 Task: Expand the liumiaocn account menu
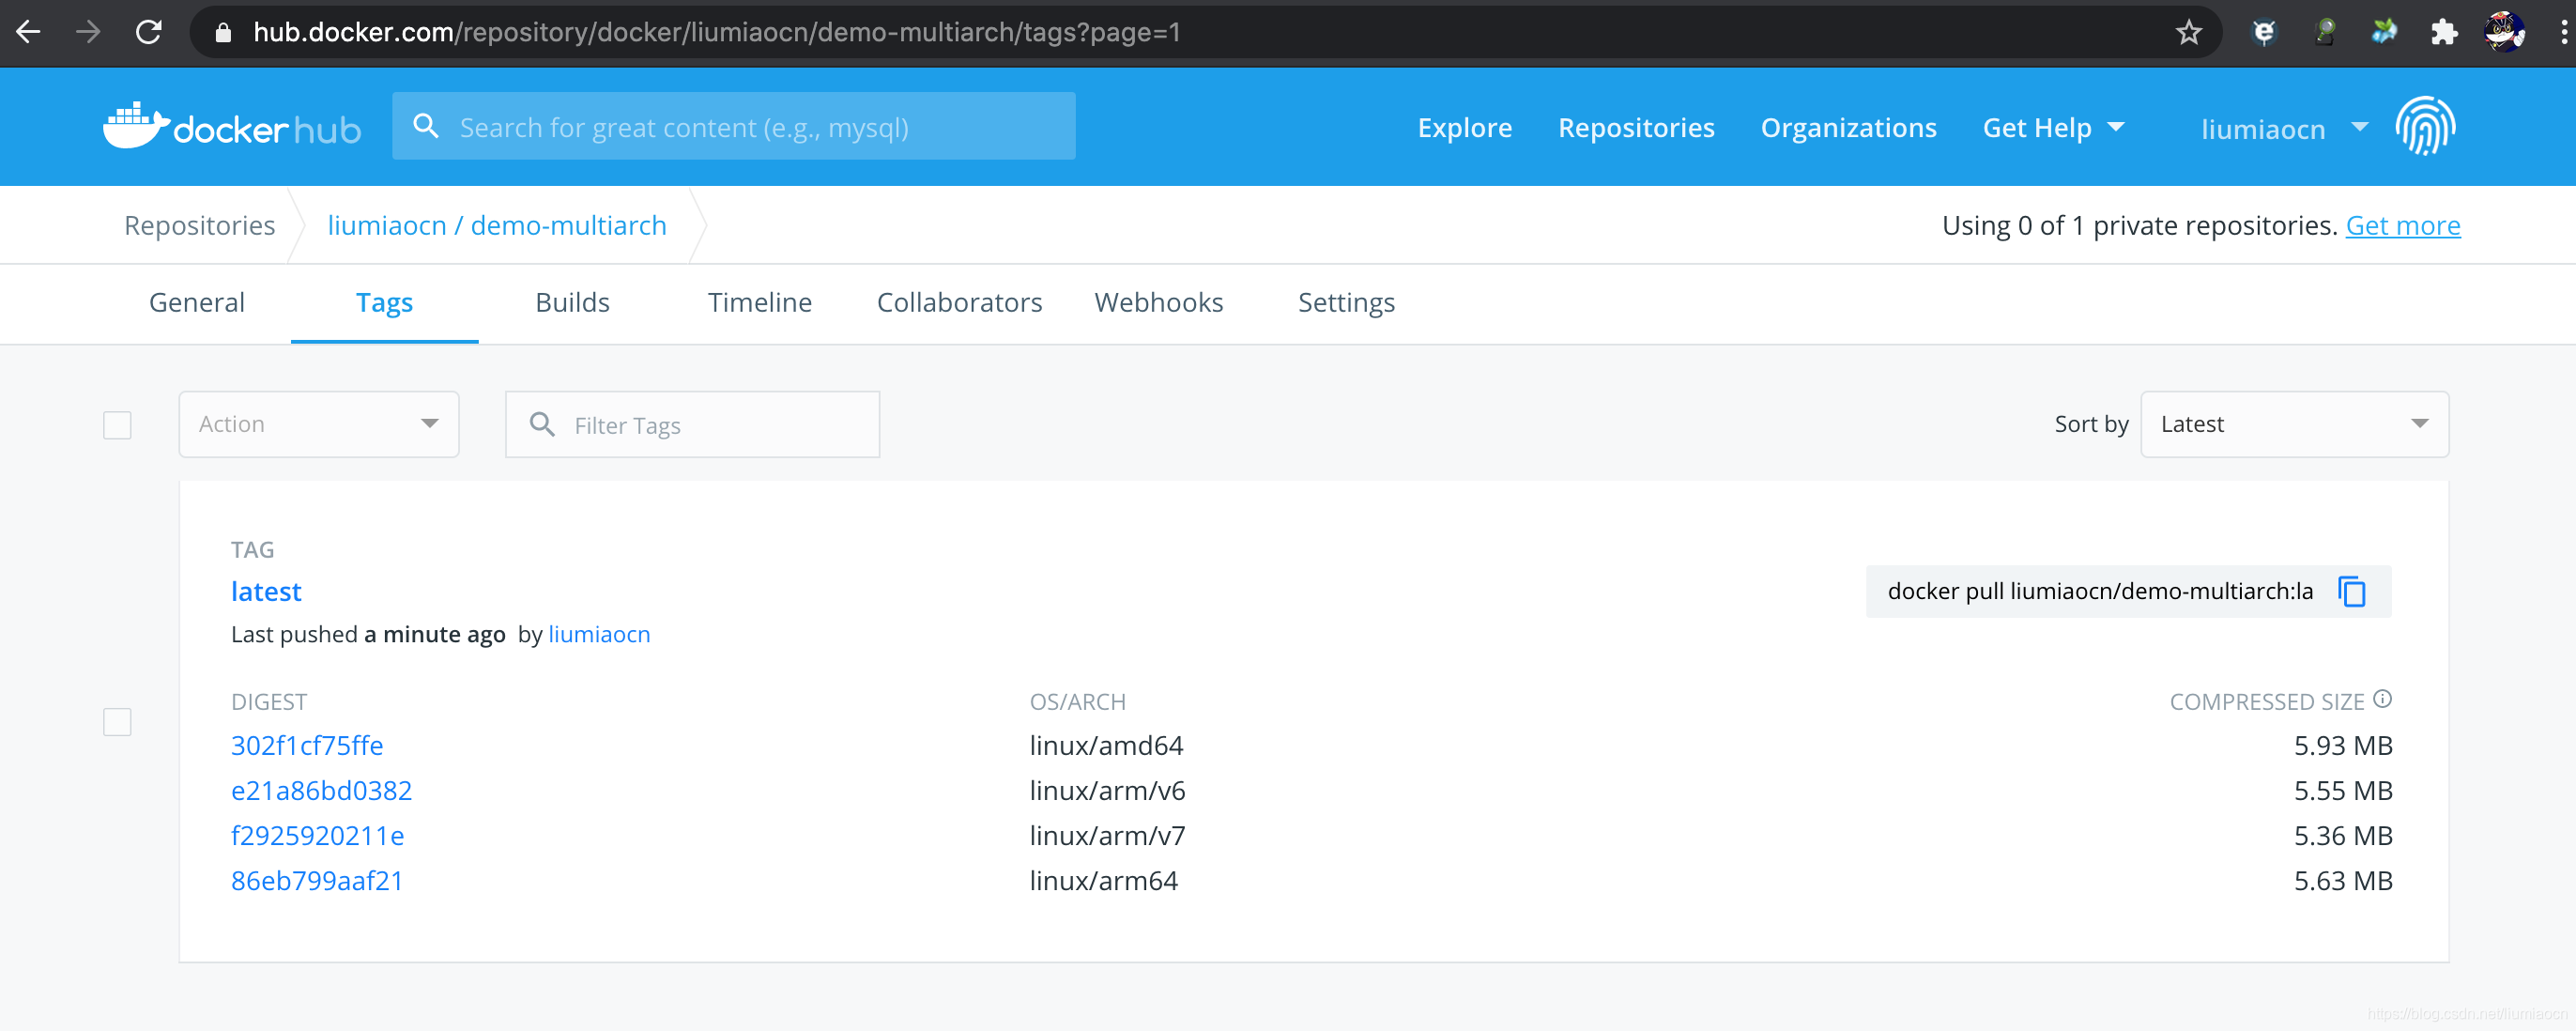[2283, 128]
